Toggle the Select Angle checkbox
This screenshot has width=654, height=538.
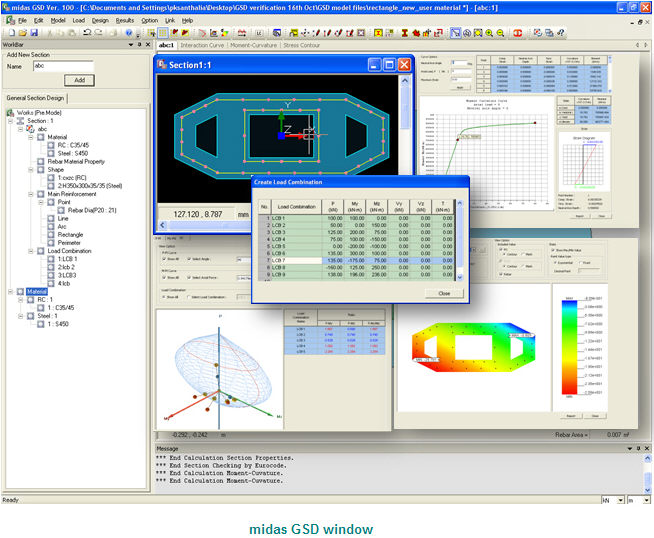[189, 259]
